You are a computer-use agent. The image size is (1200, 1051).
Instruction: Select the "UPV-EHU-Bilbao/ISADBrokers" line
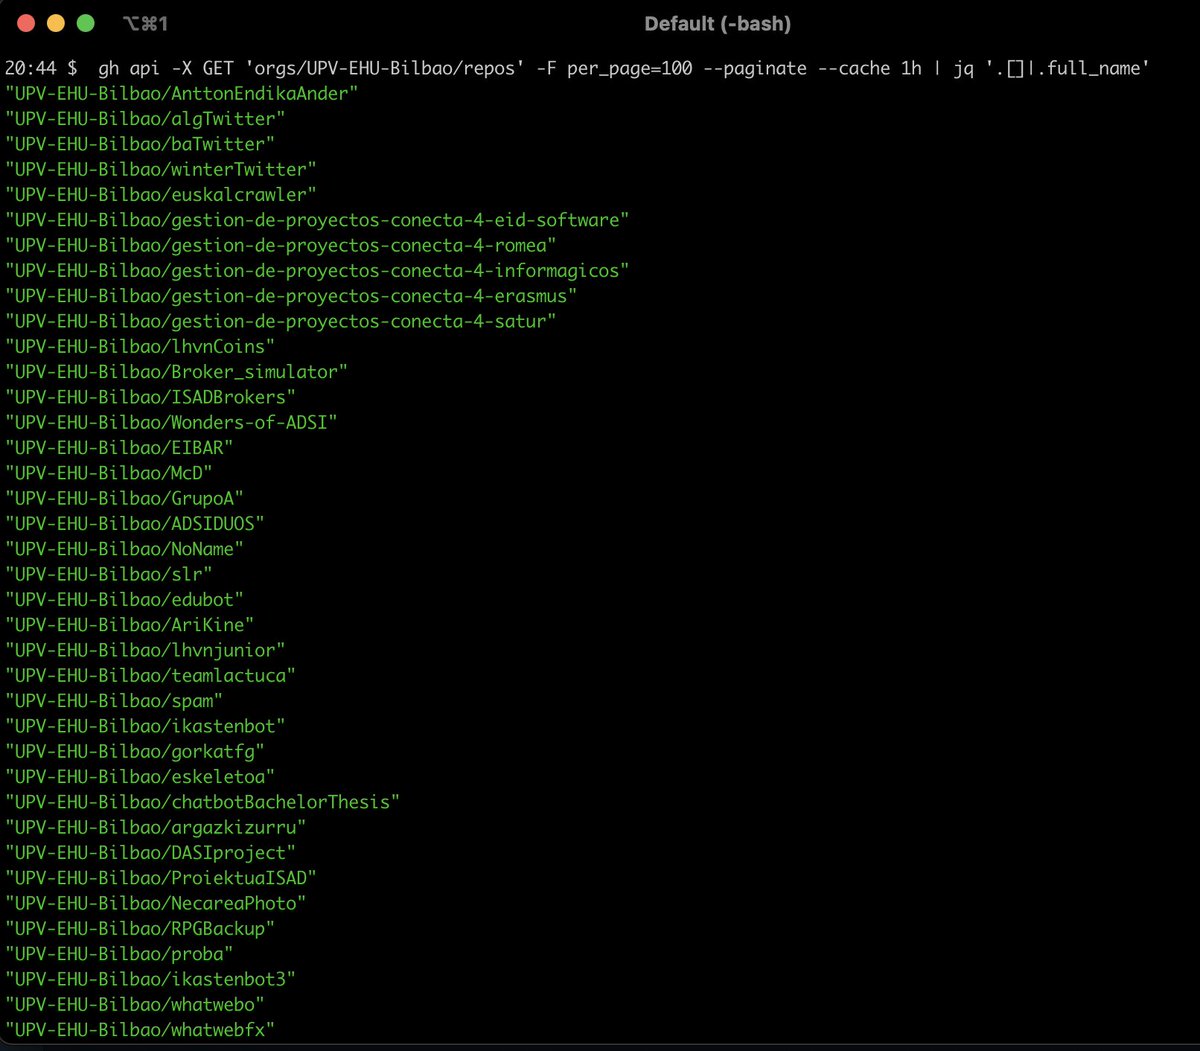pos(150,397)
